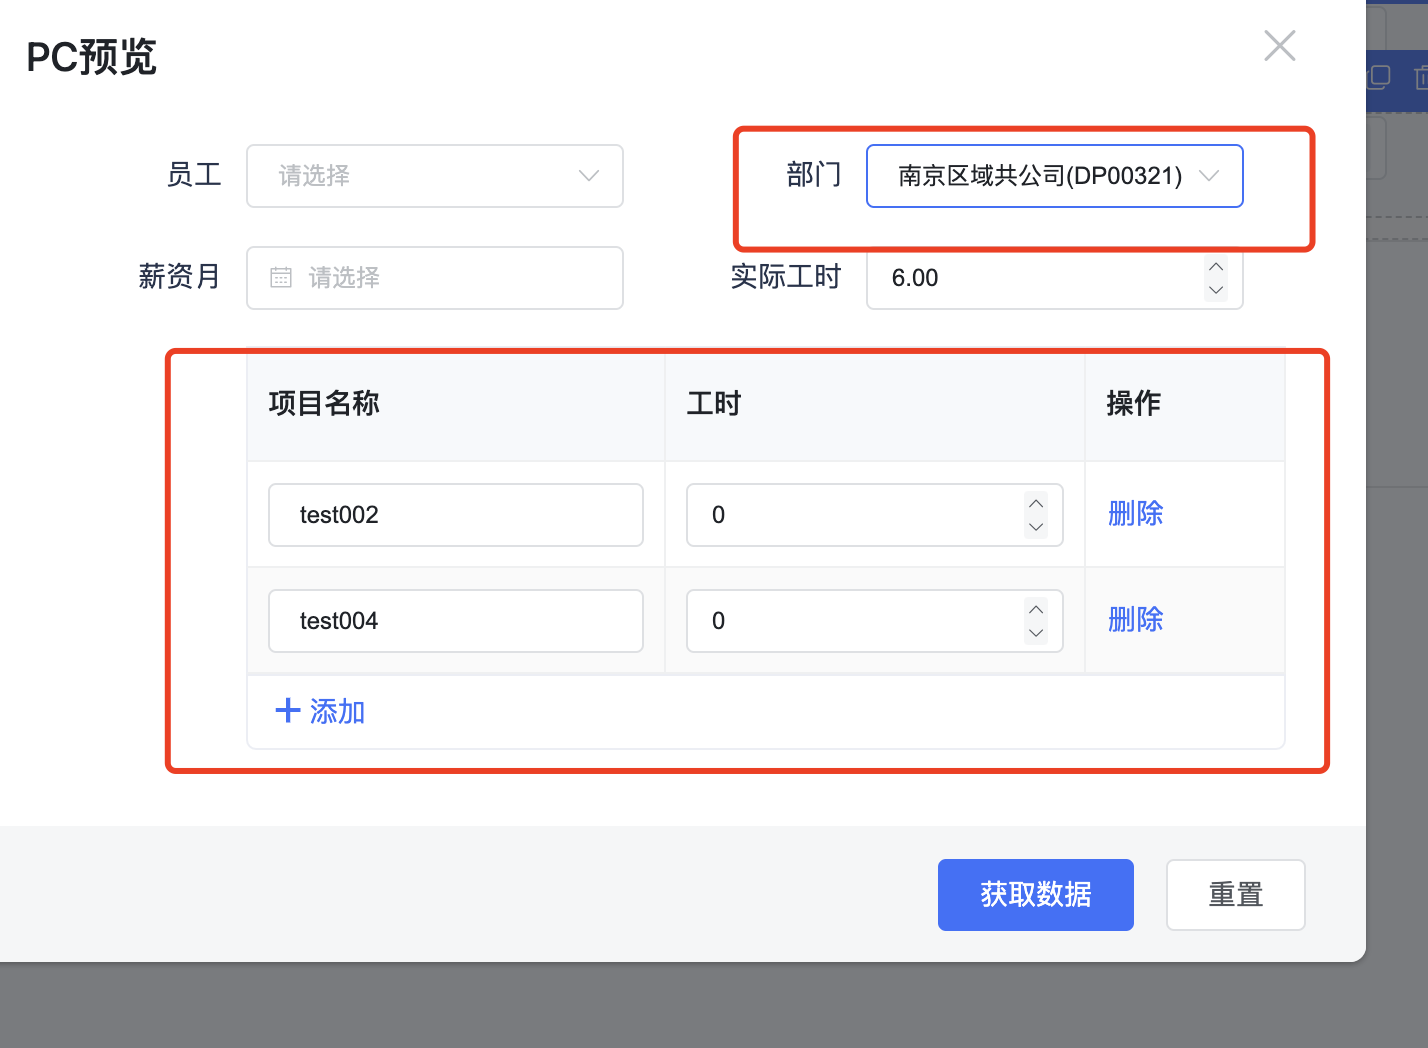Increase 工时 in test002 row
This screenshot has height=1048, width=1428.
click(x=1036, y=503)
